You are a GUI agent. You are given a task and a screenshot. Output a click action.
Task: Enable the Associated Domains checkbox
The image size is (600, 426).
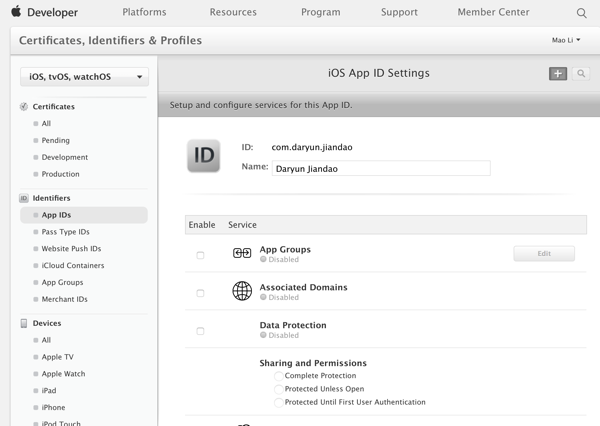click(200, 293)
